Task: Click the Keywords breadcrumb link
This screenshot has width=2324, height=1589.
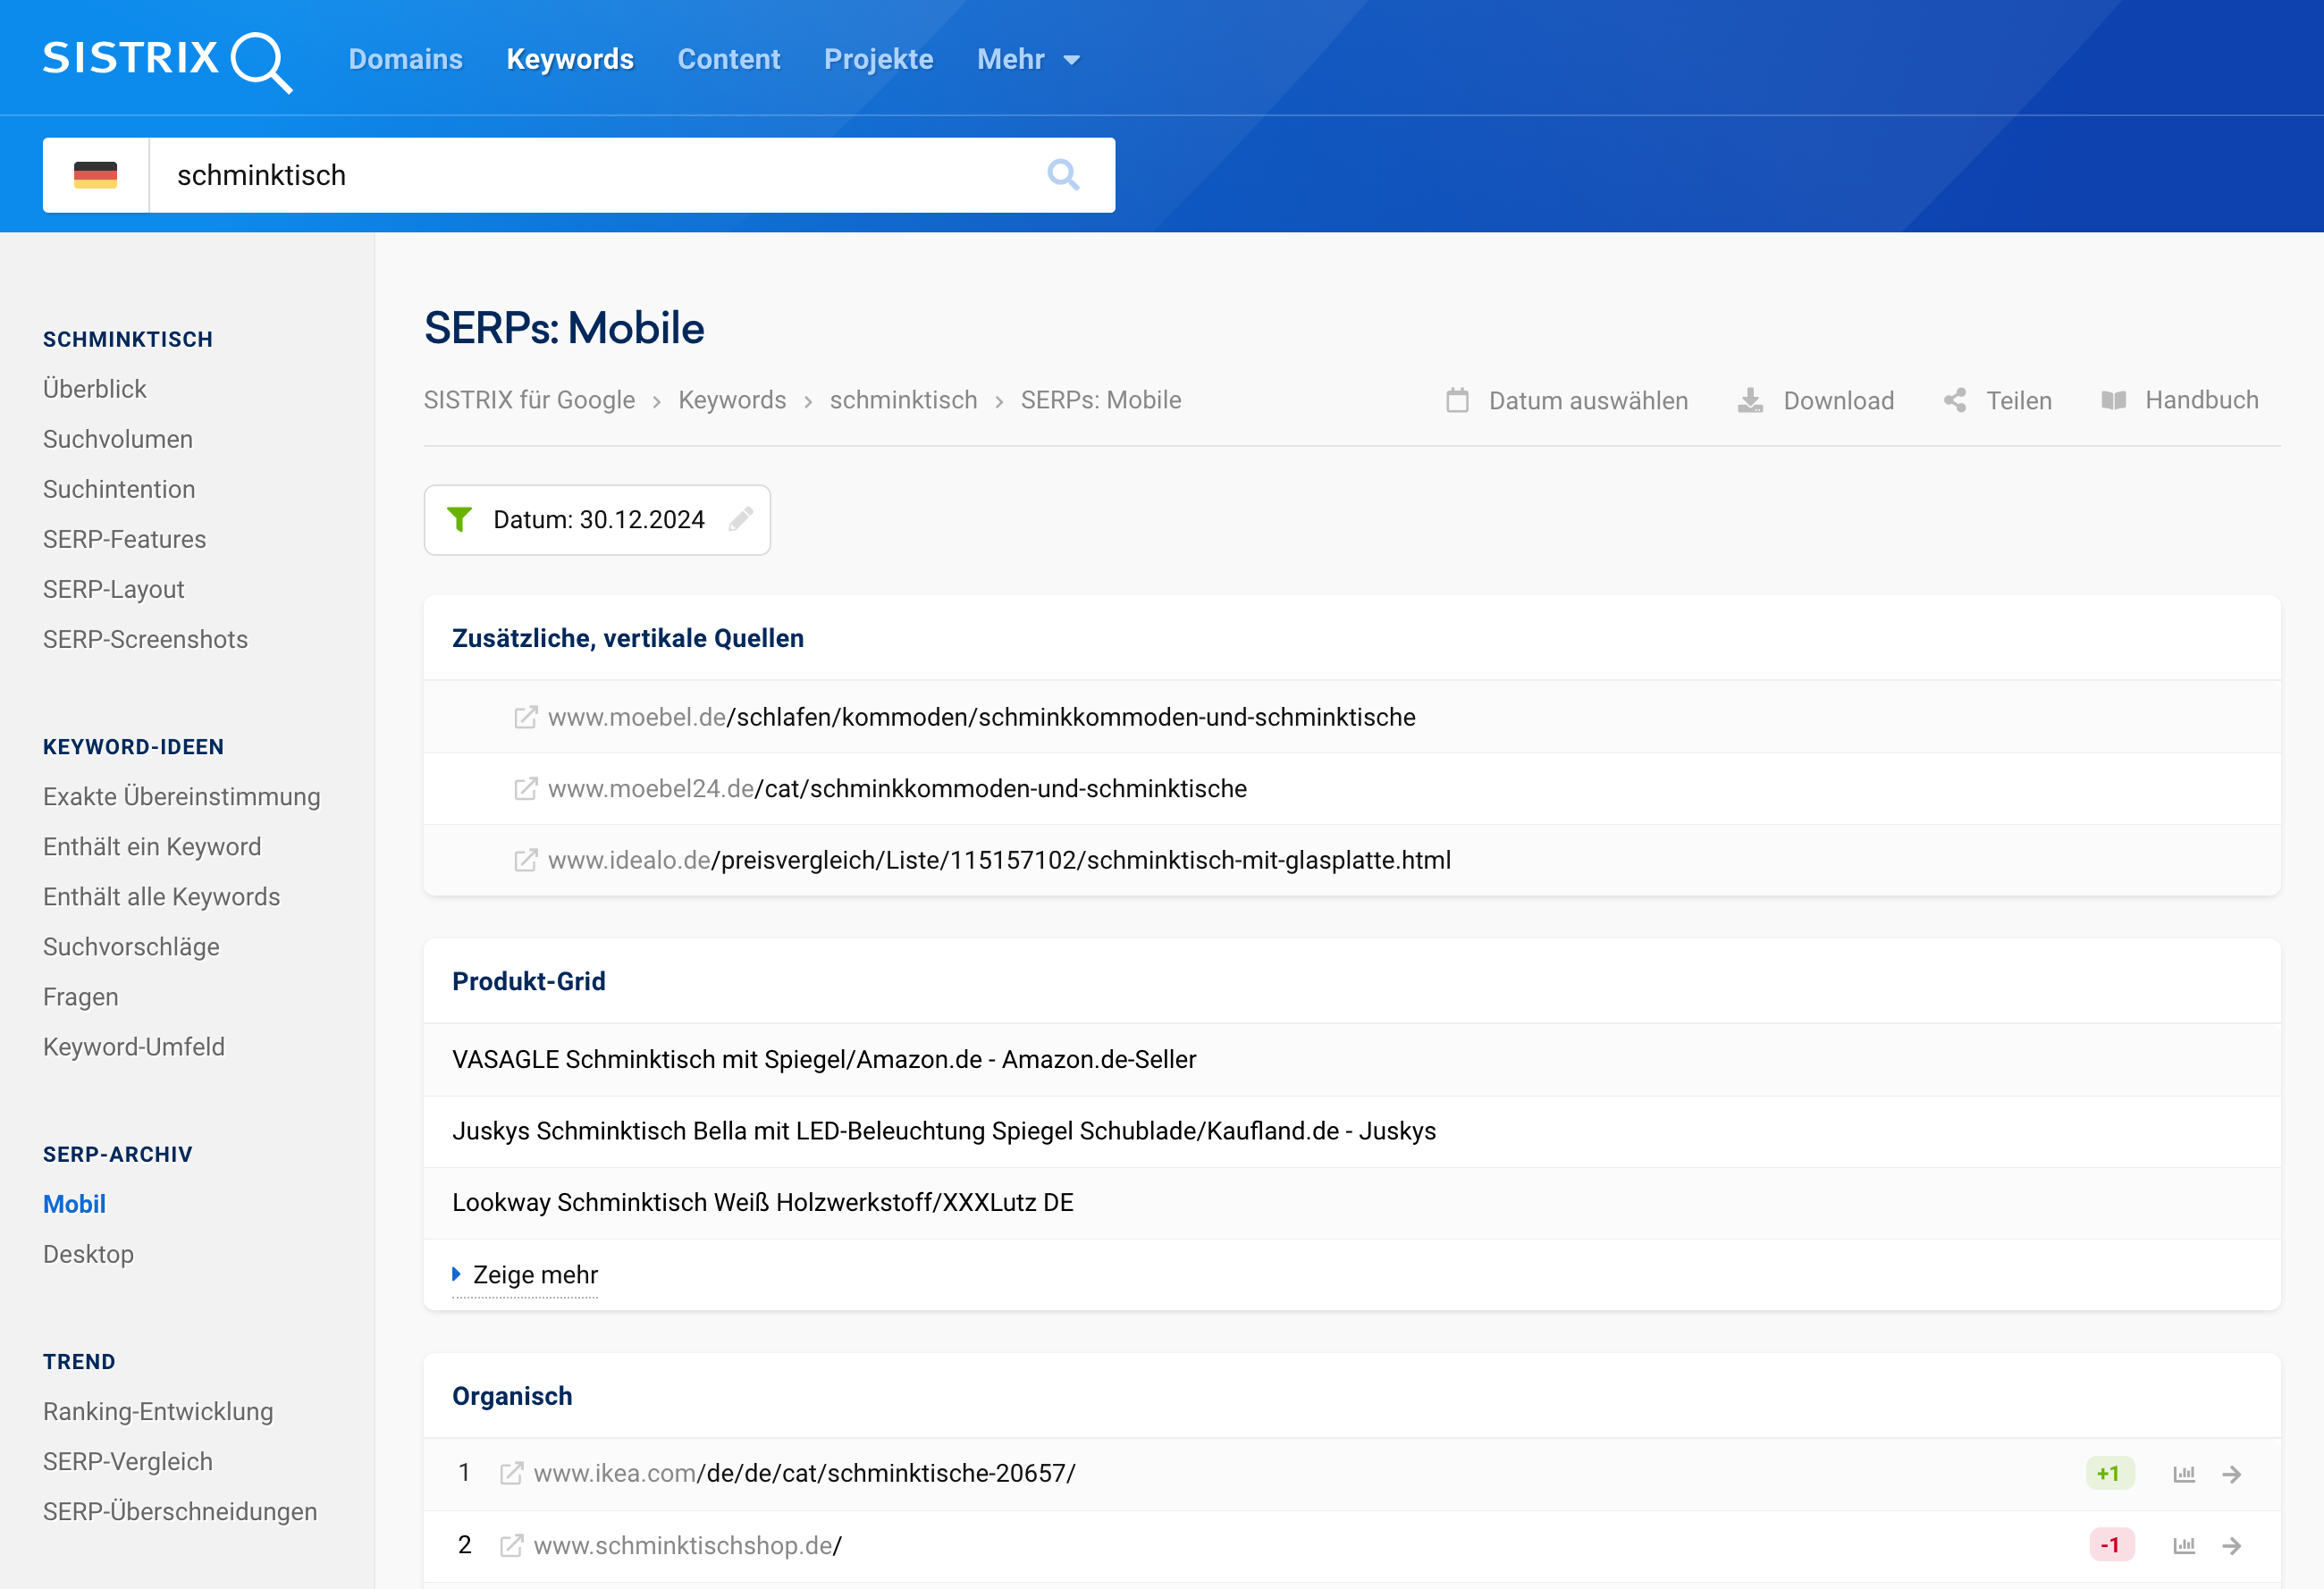Action: coord(732,400)
